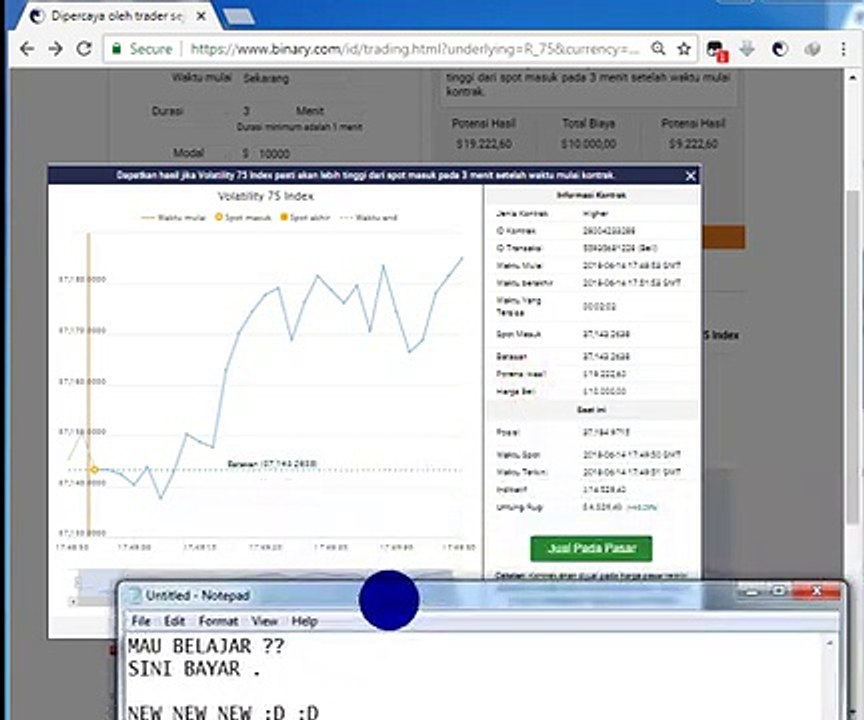
Task: Click the orange purchase button behind popup
Action: [723, 237]
